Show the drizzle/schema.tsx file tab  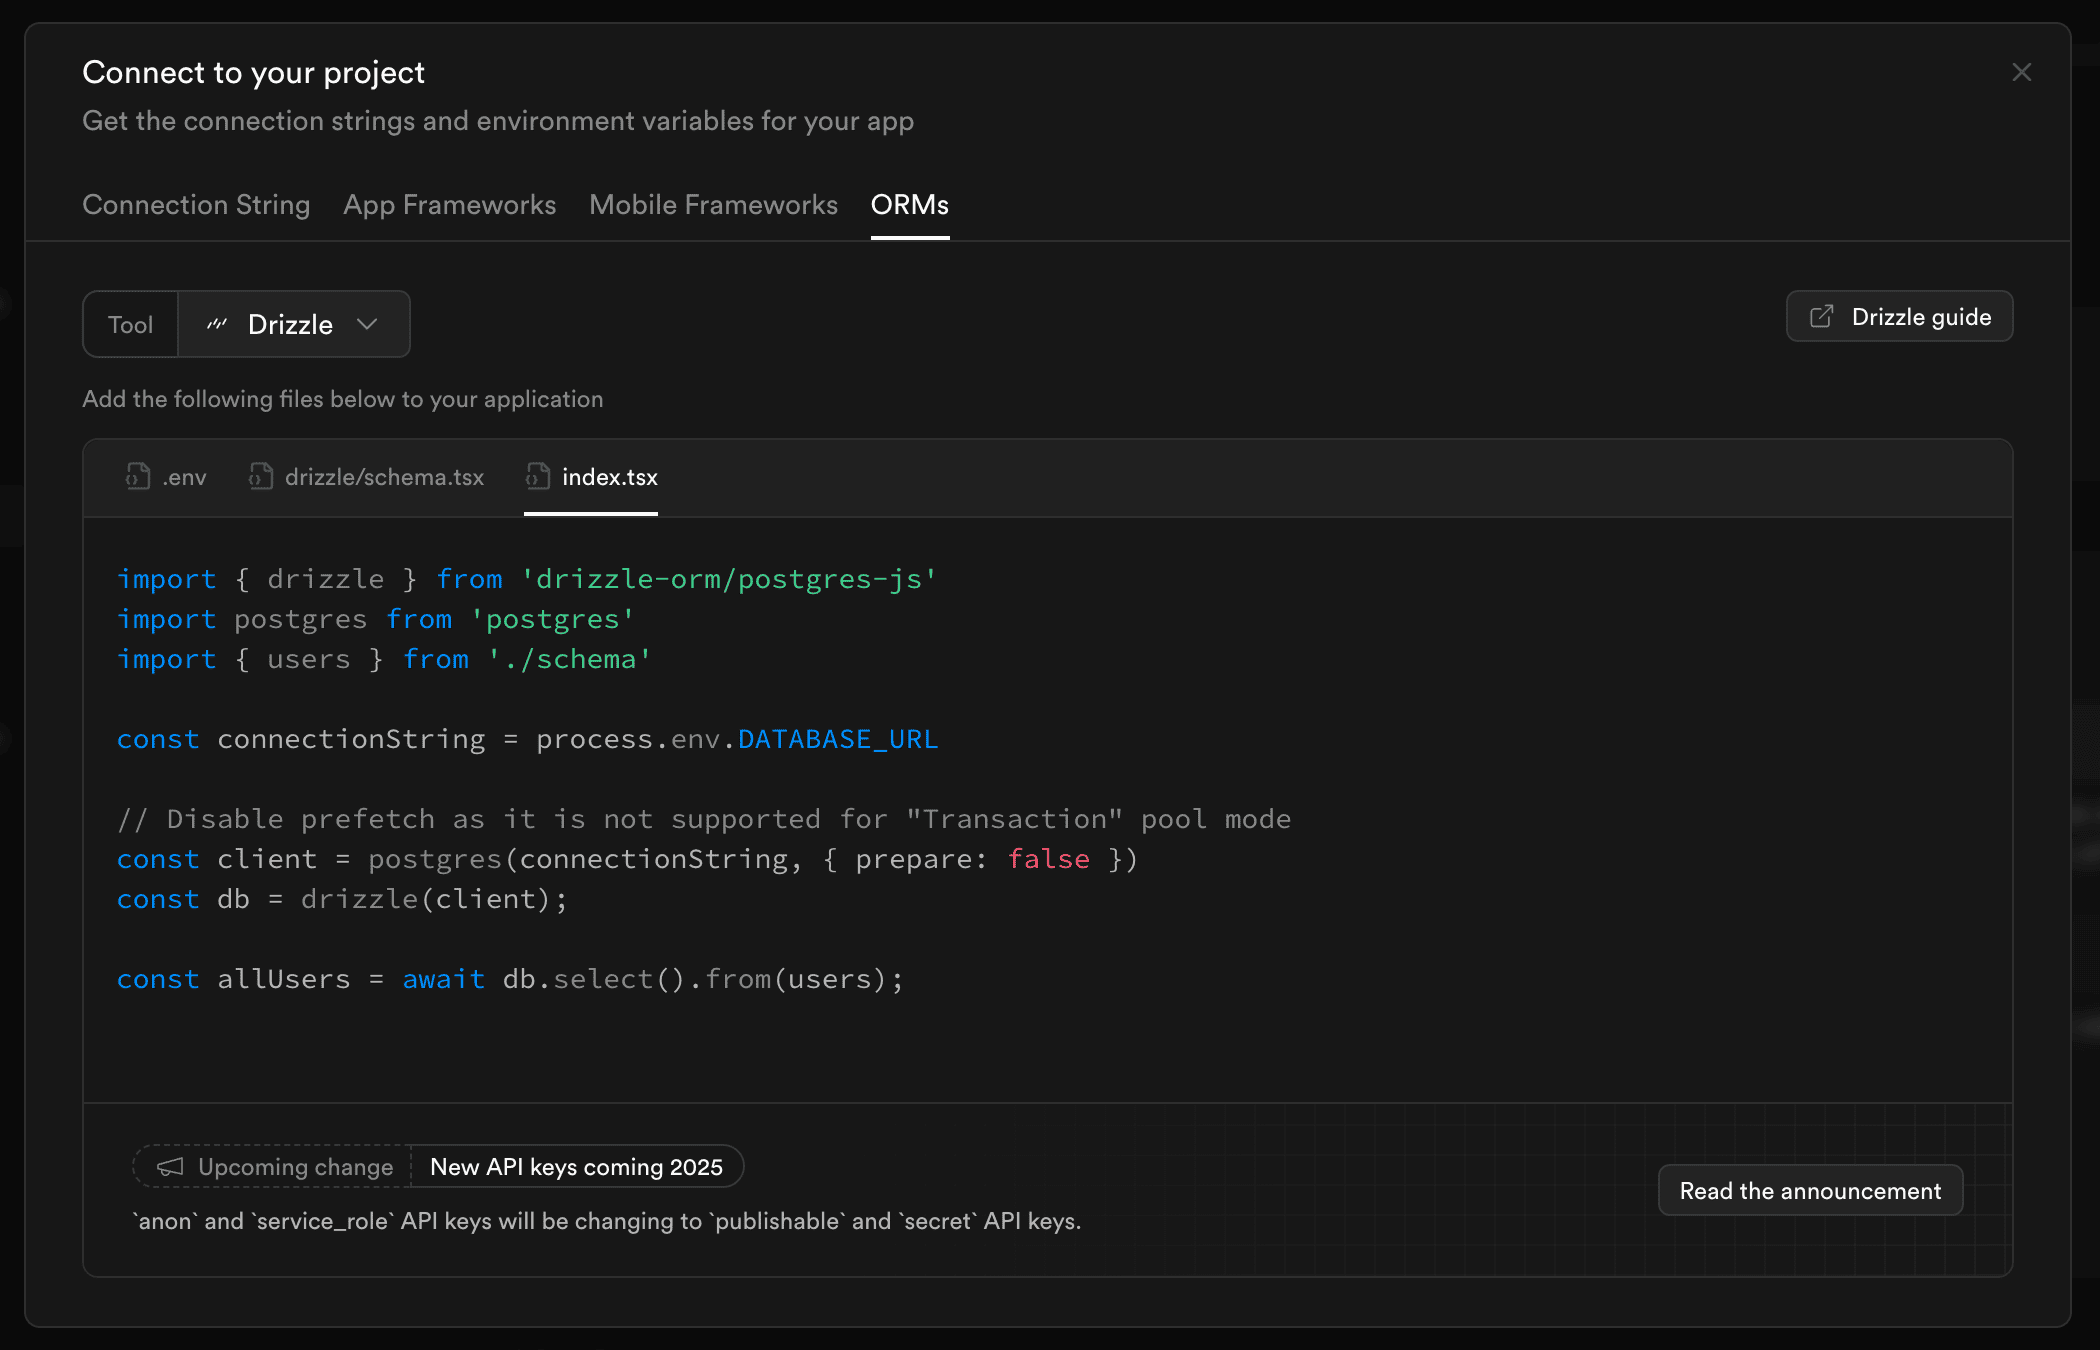(x=366, y=477)
